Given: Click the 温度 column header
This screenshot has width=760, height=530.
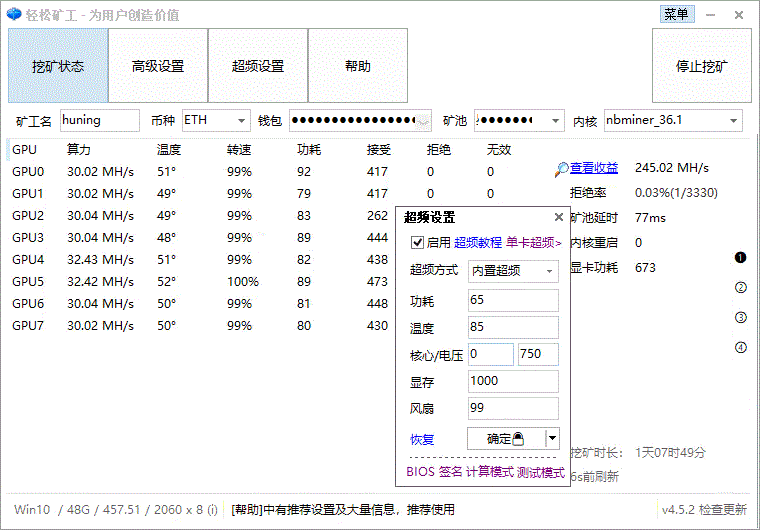Looking at the screenshot, I should [x=169, y=150].
